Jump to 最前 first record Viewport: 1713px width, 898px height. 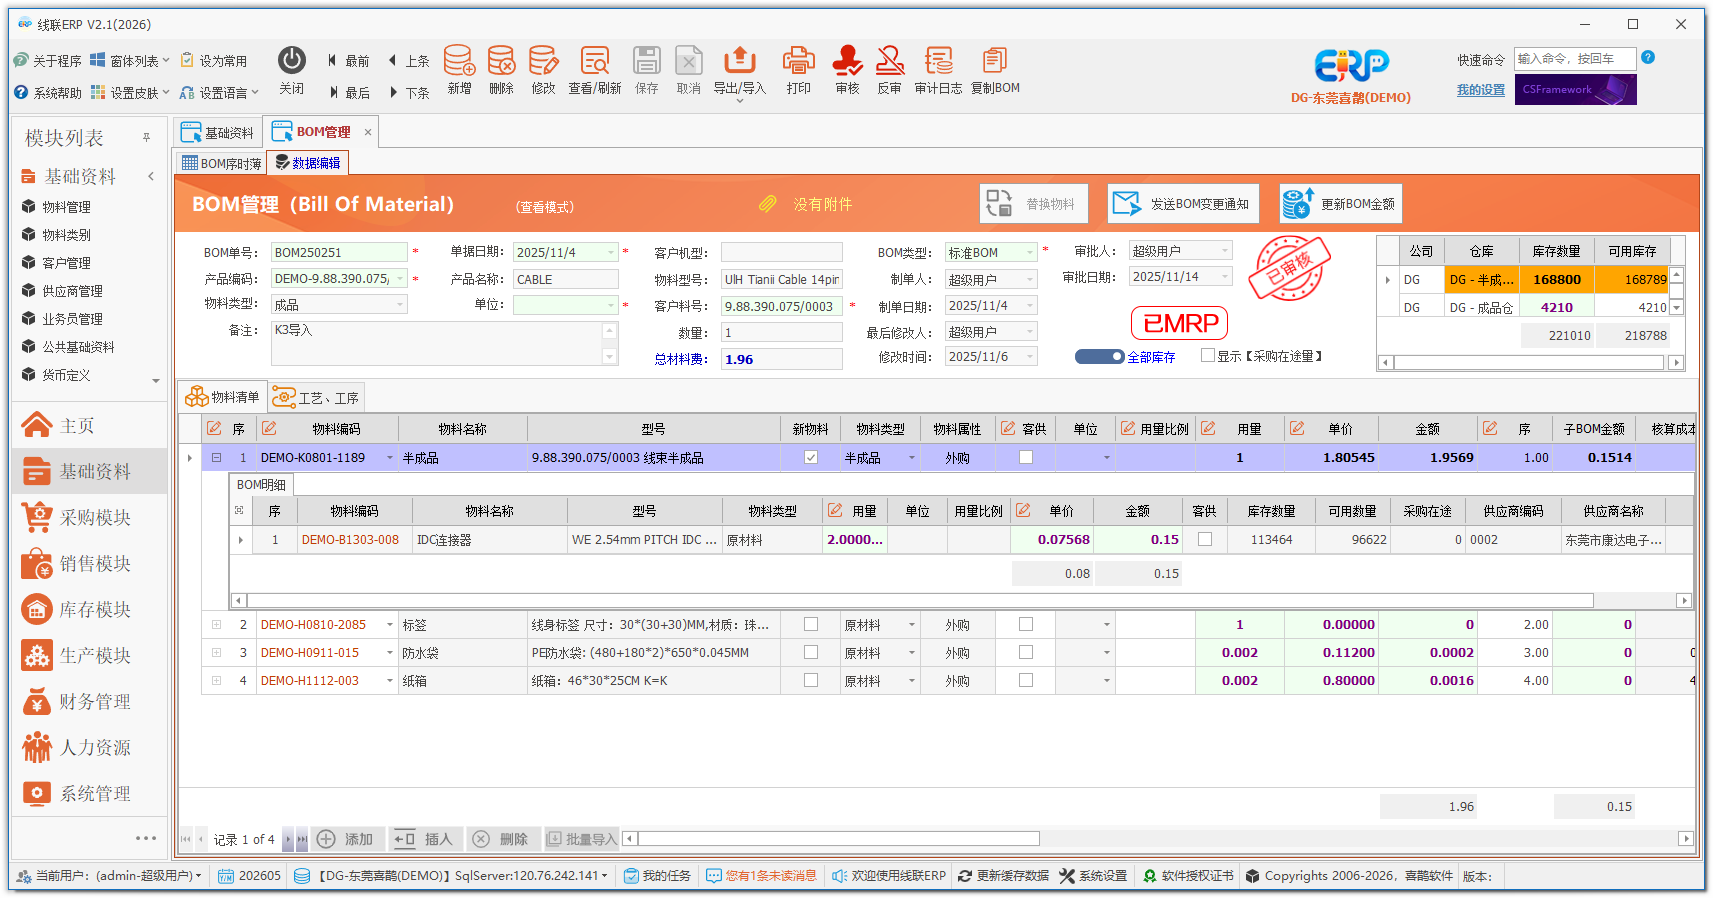[x=348, y=61]
